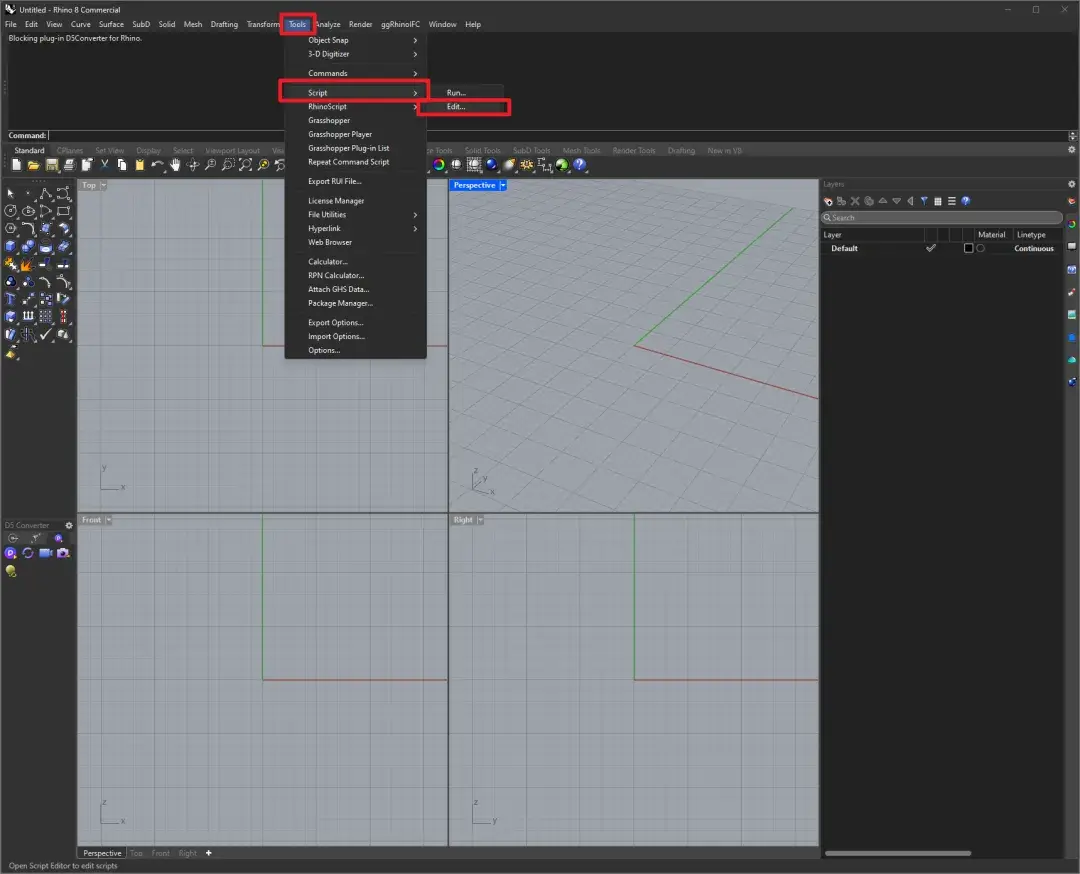
Task: Open the Top viewport title dropdown arrow
Action: pos(103,185)
